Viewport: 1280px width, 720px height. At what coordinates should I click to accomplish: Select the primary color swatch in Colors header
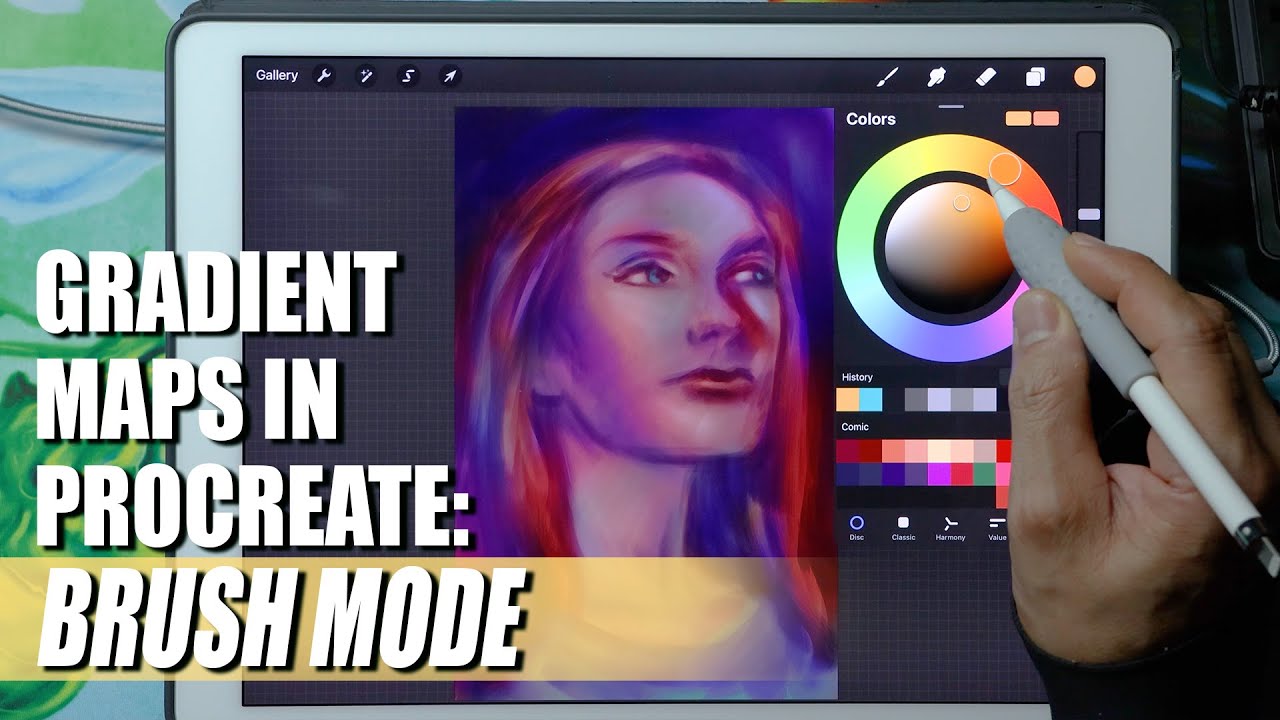(1018, 119)
